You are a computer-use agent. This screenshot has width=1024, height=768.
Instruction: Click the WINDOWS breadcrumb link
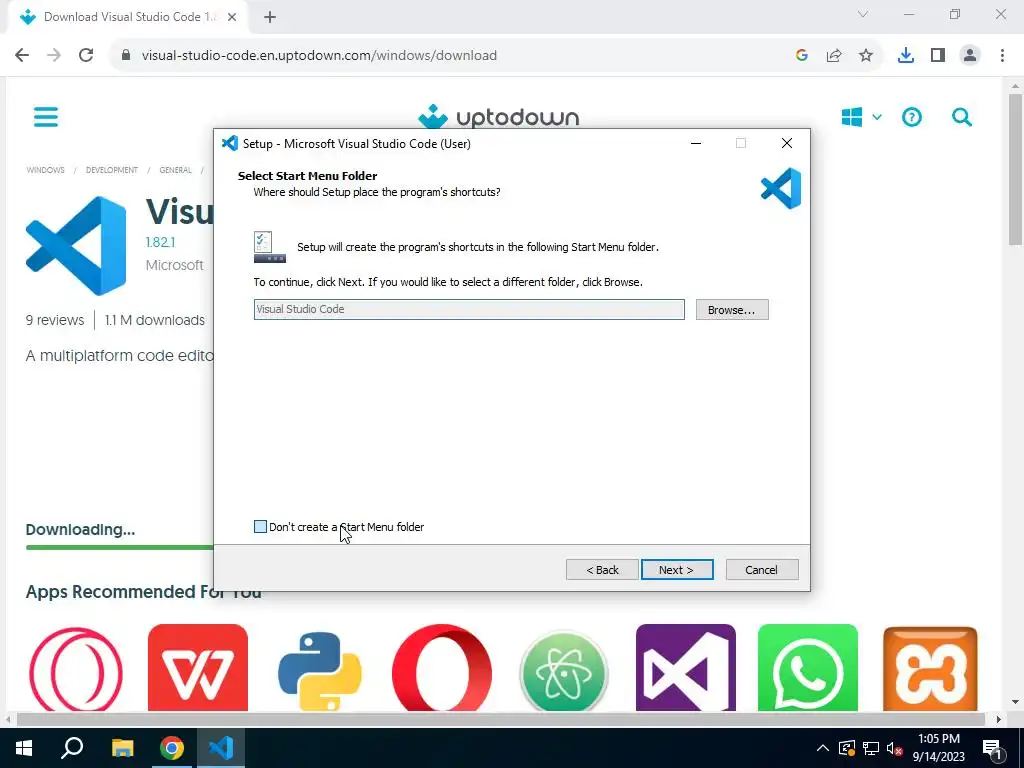[46, 170]
